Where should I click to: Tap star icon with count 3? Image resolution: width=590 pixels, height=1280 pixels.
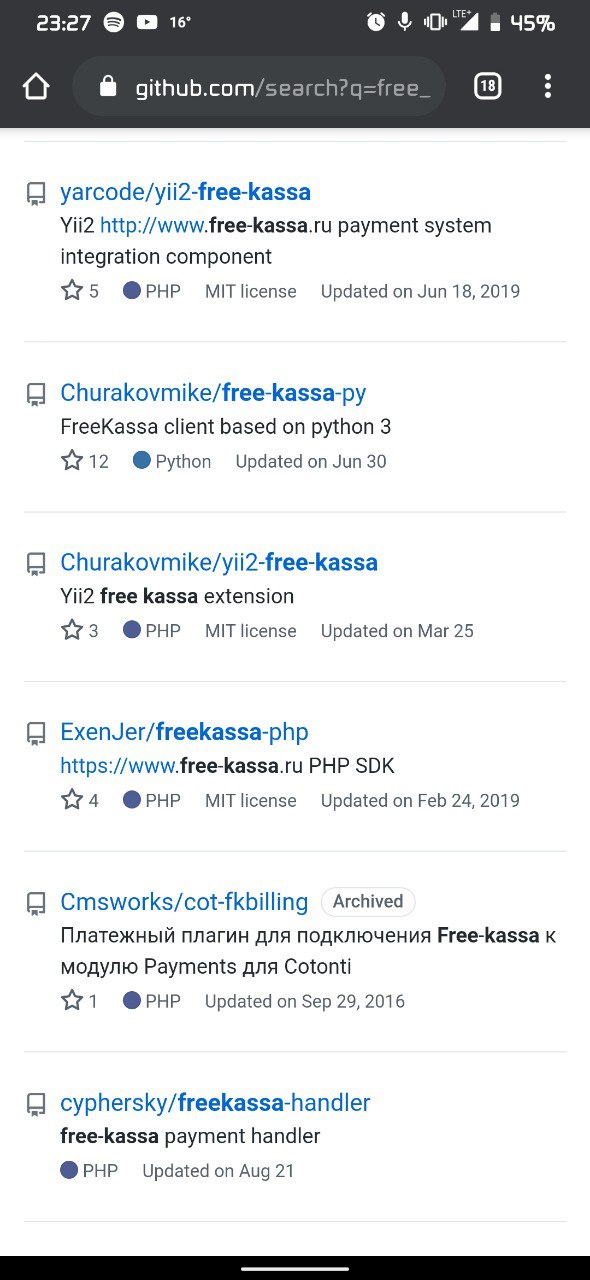72,631
